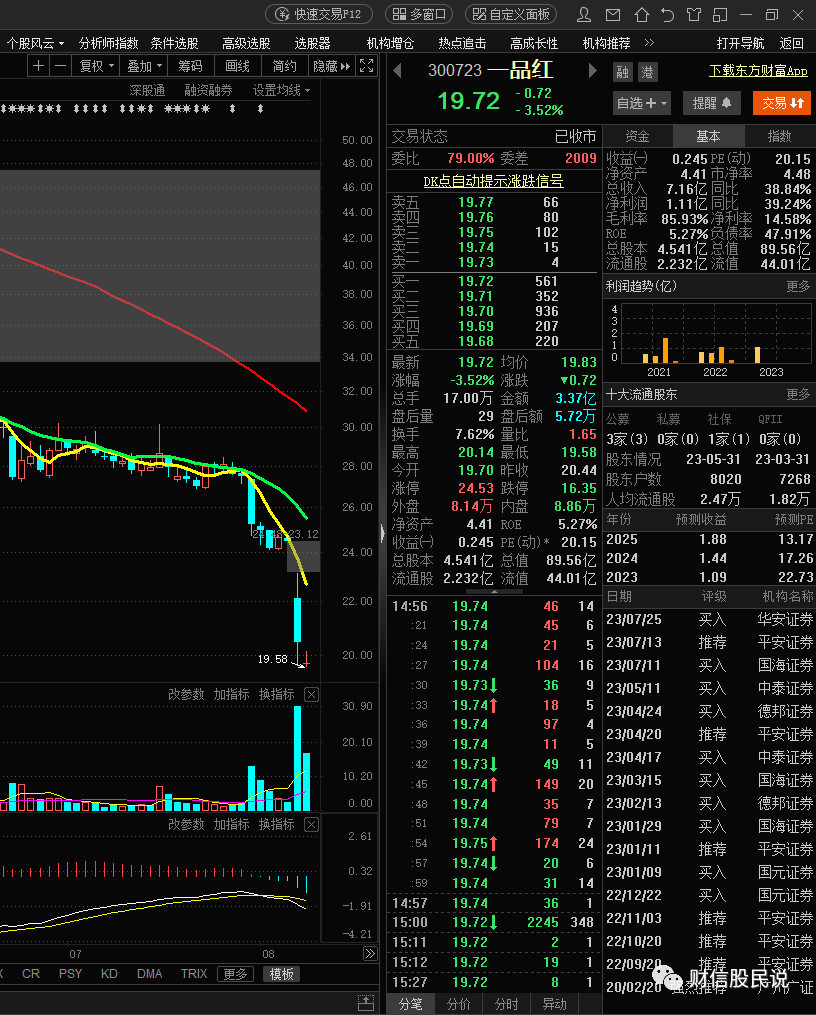
Task: Select the DMA indicator
Action: click(x=149, y=974)
